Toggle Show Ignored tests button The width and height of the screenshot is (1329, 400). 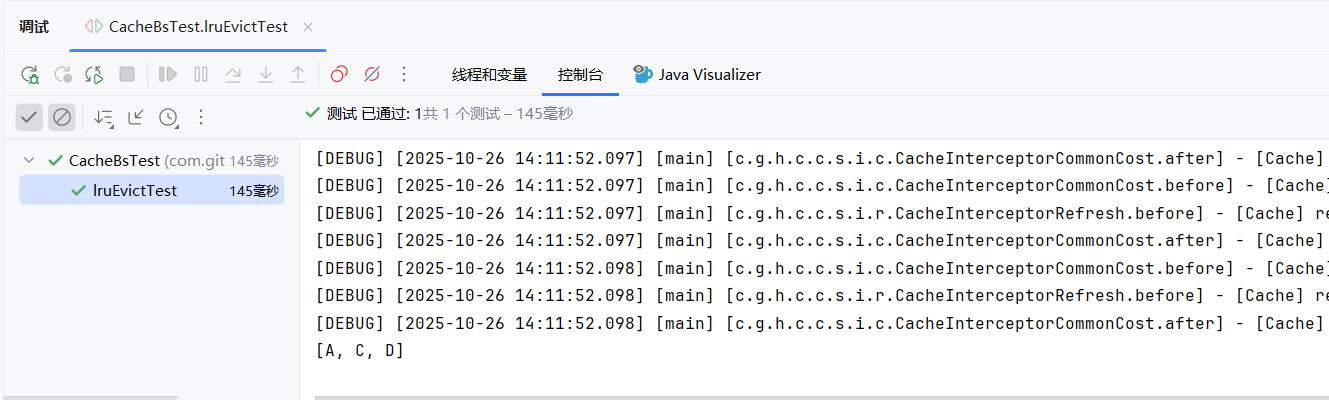click(x=62, y=117)
